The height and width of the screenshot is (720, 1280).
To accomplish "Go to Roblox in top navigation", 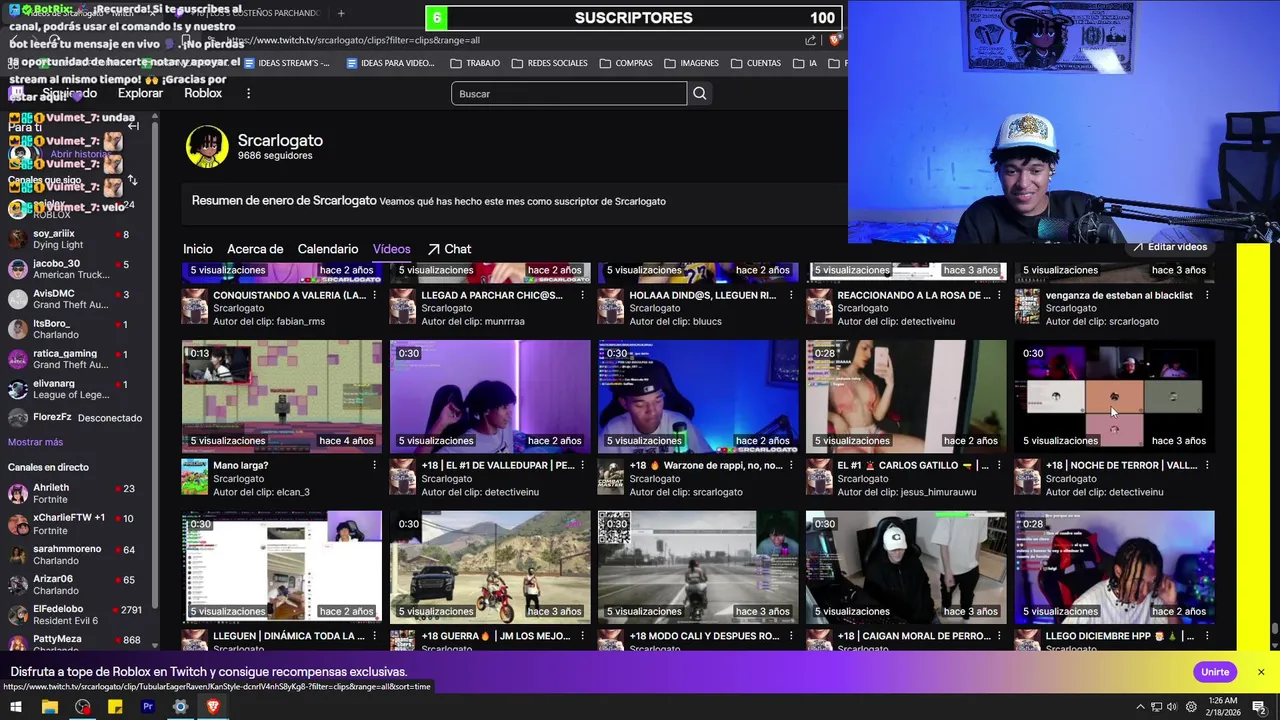I will click(203, 93).
